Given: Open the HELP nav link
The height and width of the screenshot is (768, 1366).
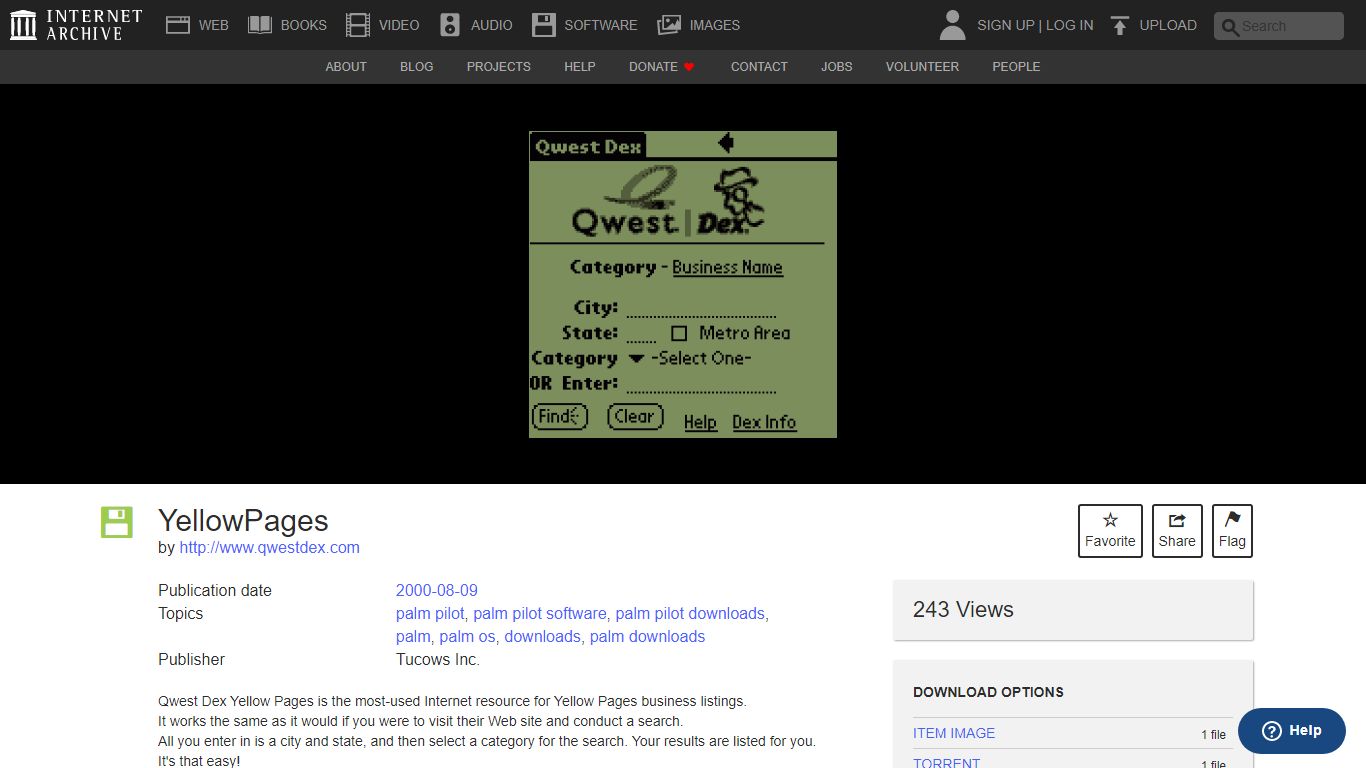Looking at the screenshot, I should click(x=580, y=67).
